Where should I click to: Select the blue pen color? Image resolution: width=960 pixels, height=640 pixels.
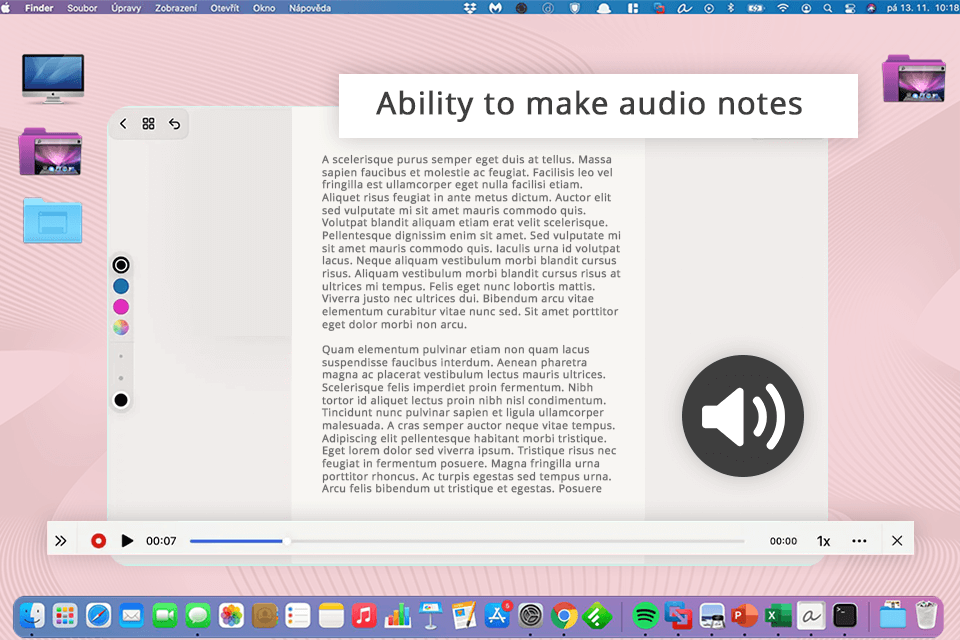pos(121,286)
